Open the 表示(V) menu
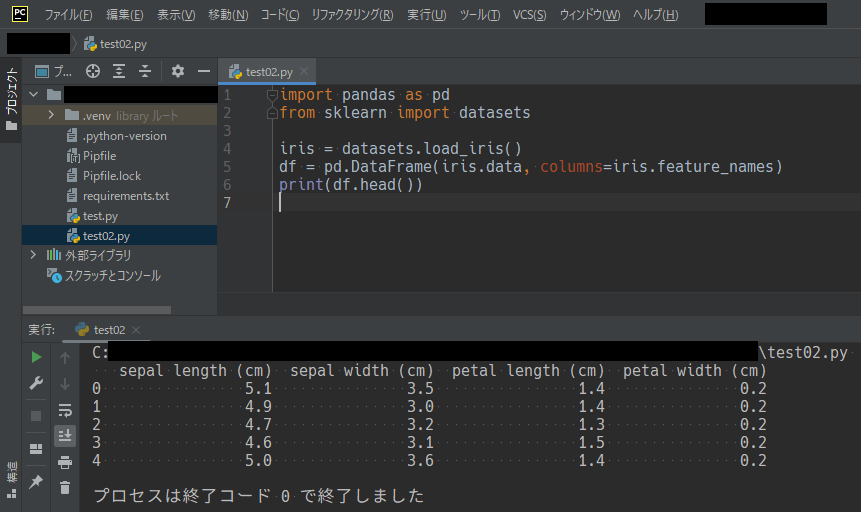The image size is (861, 512). [176, 15]
